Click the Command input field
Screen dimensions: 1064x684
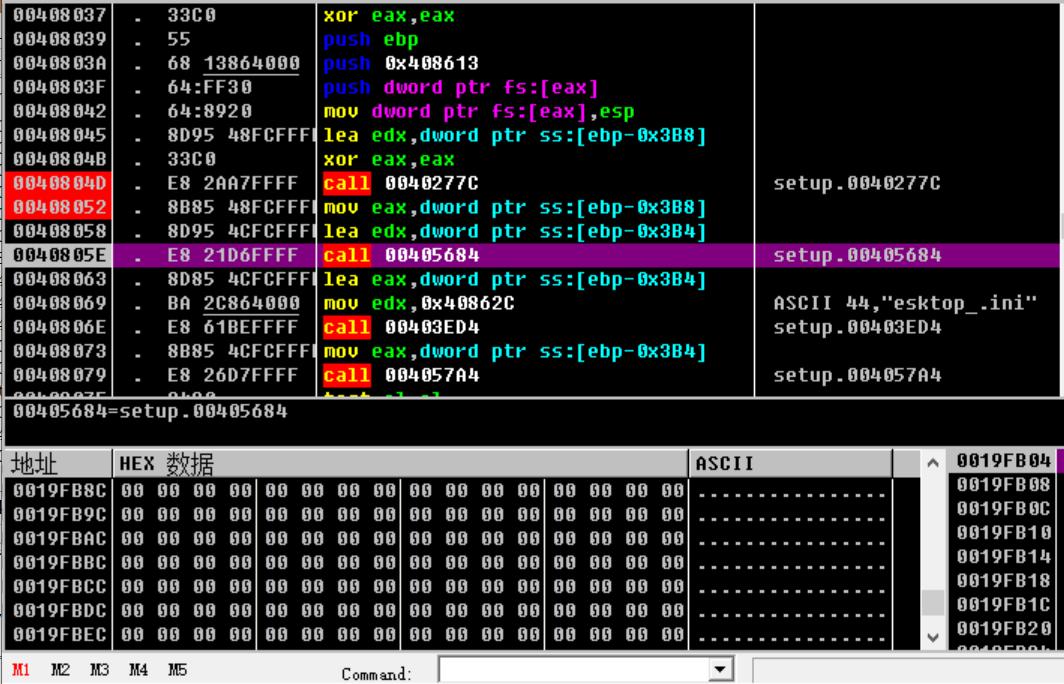(x=574, y=670)
